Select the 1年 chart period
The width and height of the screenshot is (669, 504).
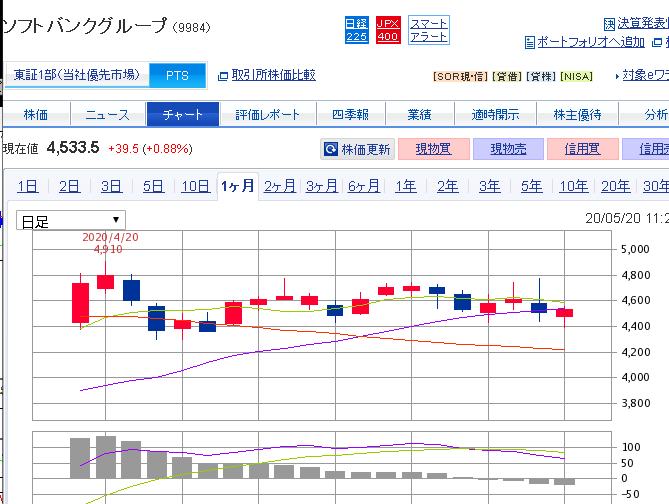(x=405, y=185)
